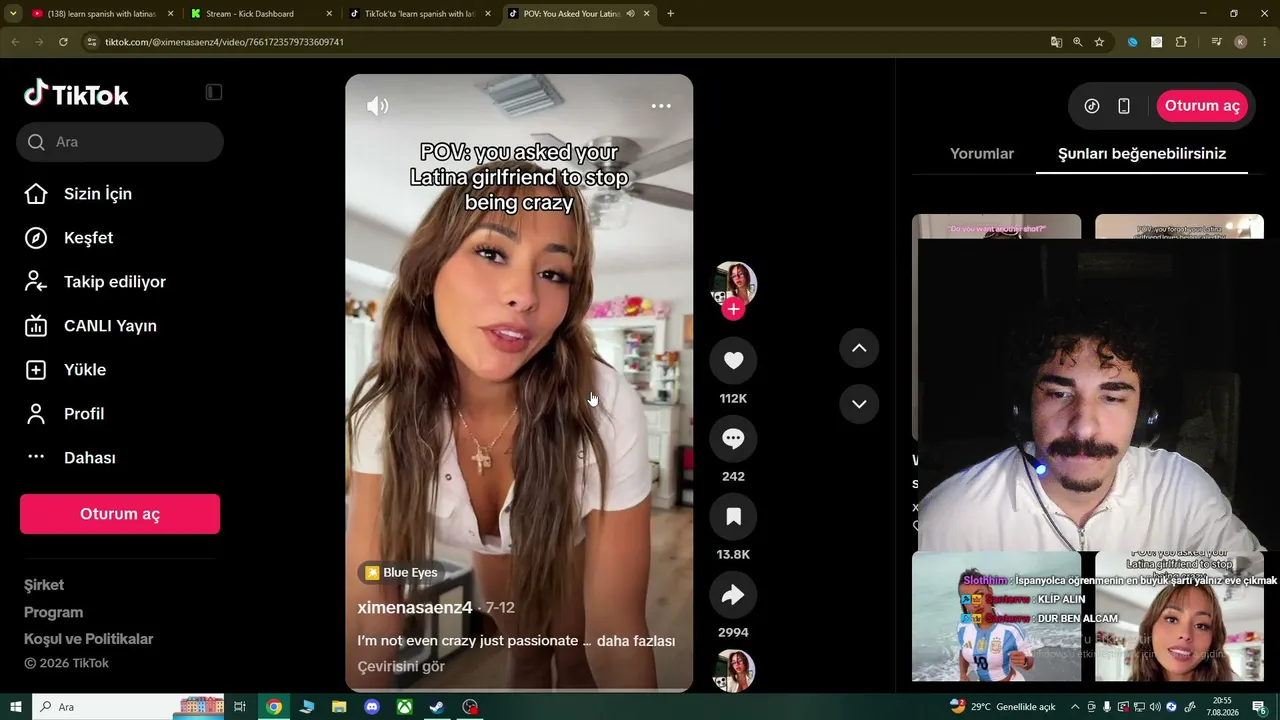The height and width of the screenshot is (720, 1280).
Task: Click the TikTok logo
Action: (77, 94)
